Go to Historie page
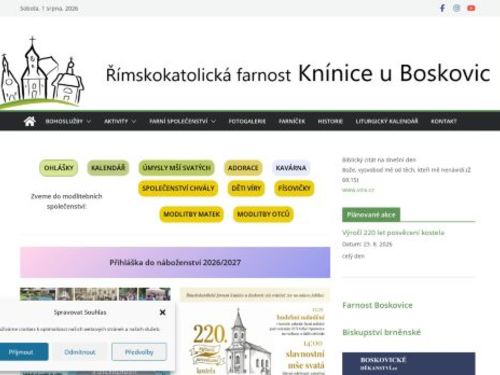This screenshot has width=500, height=375. [x=330, y=121]
